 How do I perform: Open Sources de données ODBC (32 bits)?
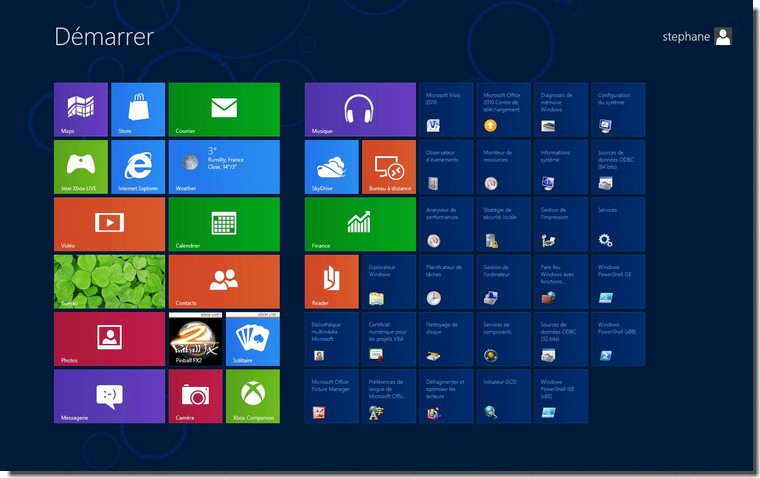[x=561, y=339]
